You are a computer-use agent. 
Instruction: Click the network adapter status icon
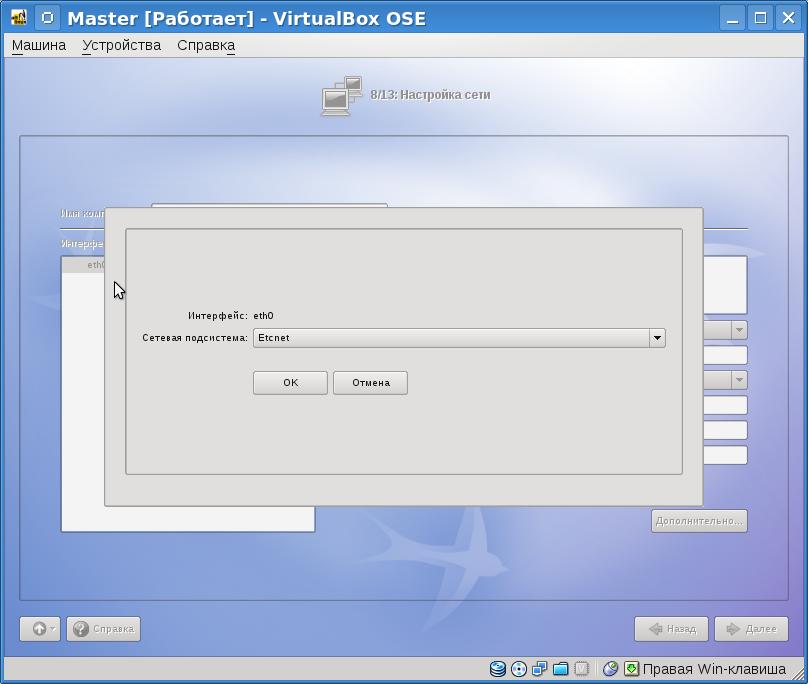(540, 669)
